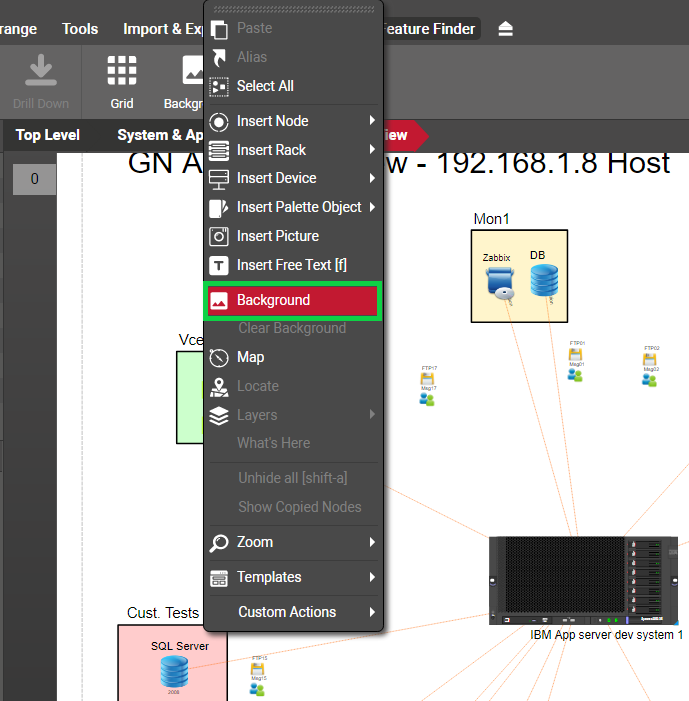Select the IBM App server rack image

(x=586, y=581)
